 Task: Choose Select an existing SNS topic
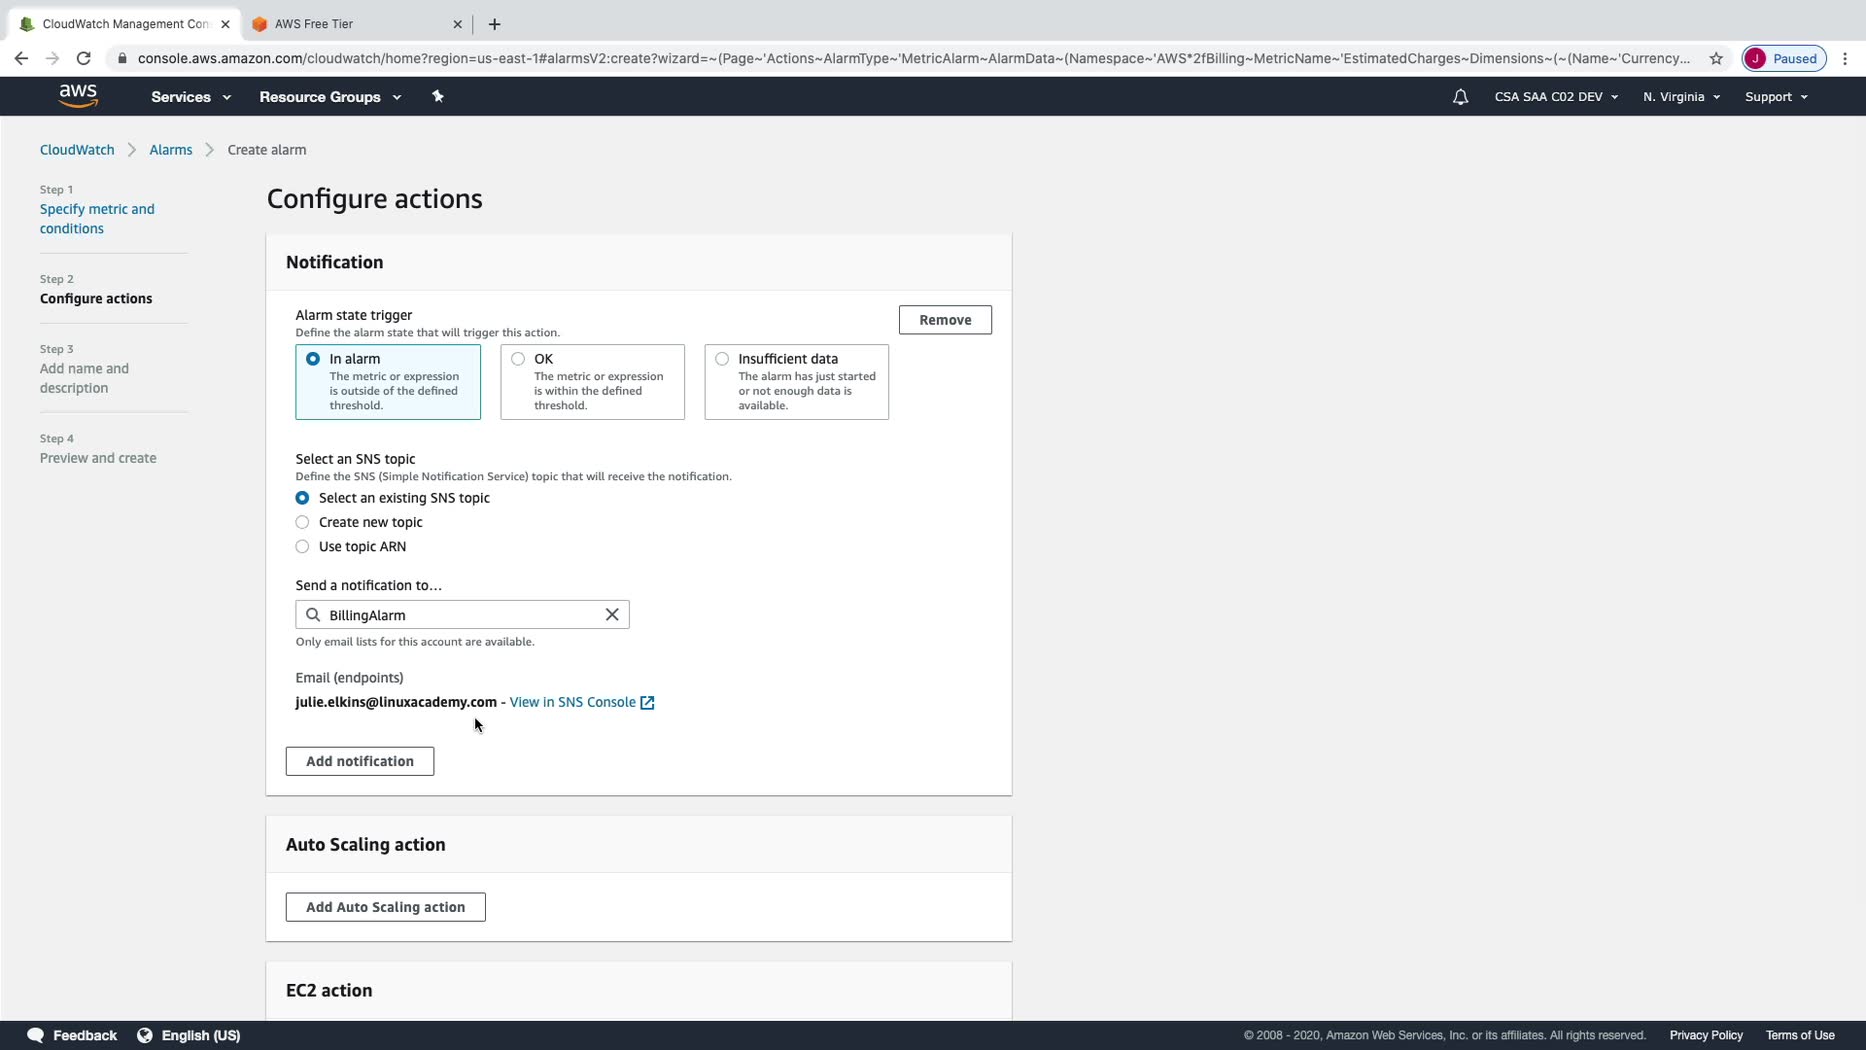pos(302,498)
